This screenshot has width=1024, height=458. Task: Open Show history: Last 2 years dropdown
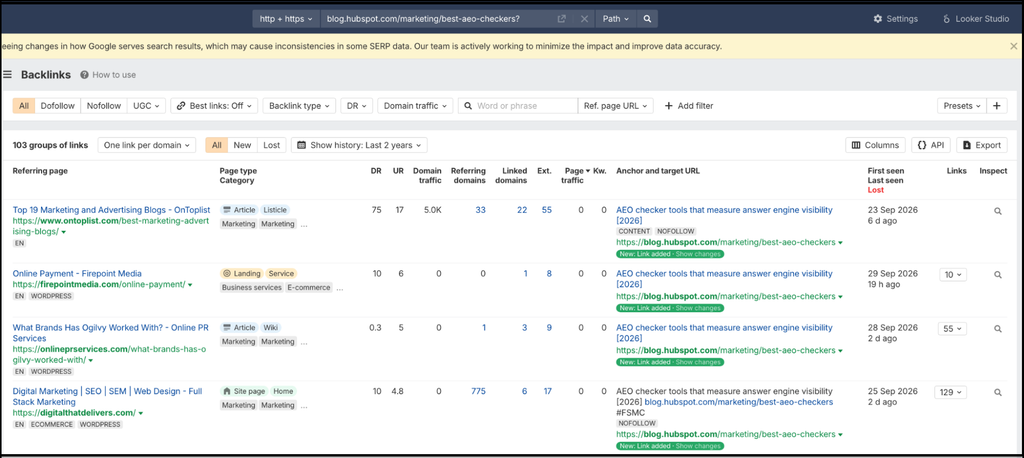(359, 145)
